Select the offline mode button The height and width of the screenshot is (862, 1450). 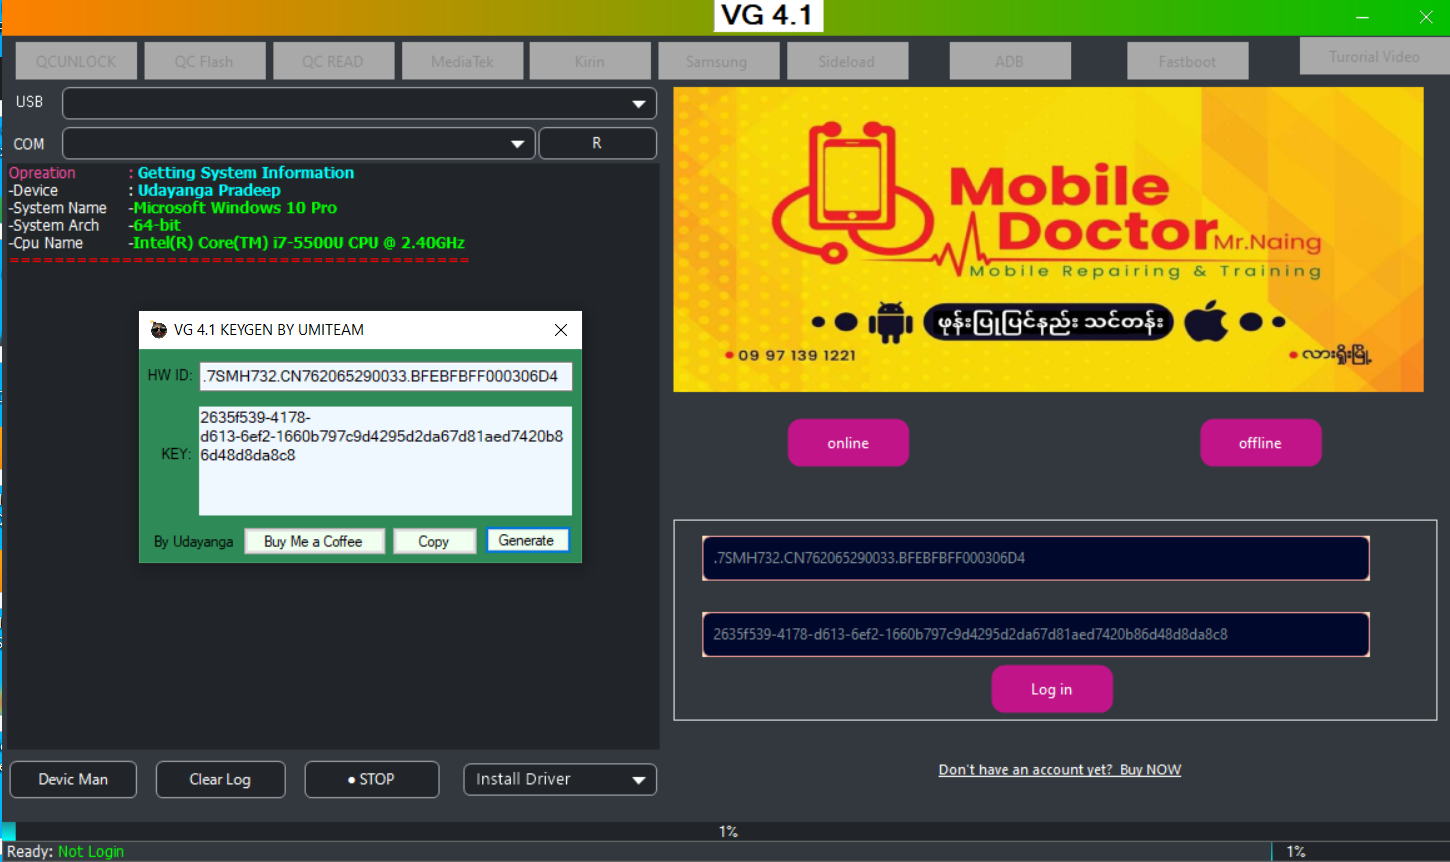1260,443
